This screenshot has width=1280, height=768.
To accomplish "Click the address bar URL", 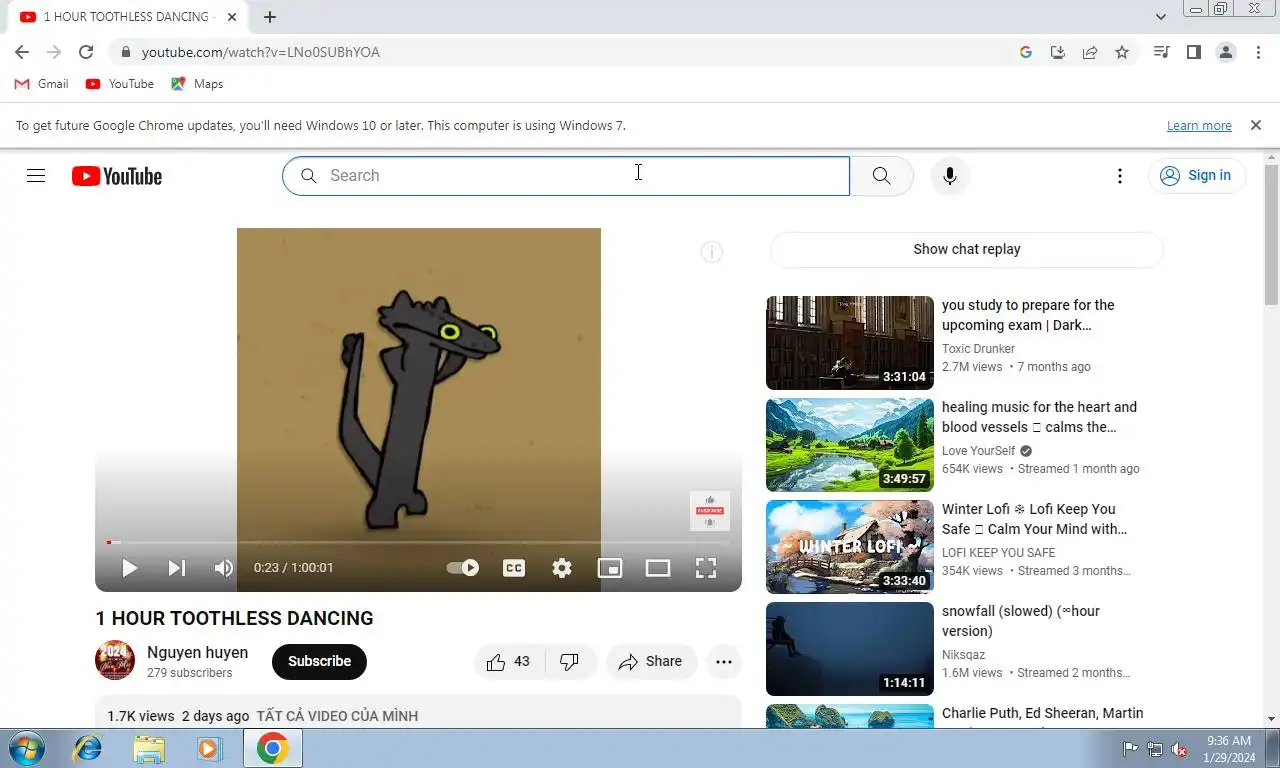I will pos(261,52).
